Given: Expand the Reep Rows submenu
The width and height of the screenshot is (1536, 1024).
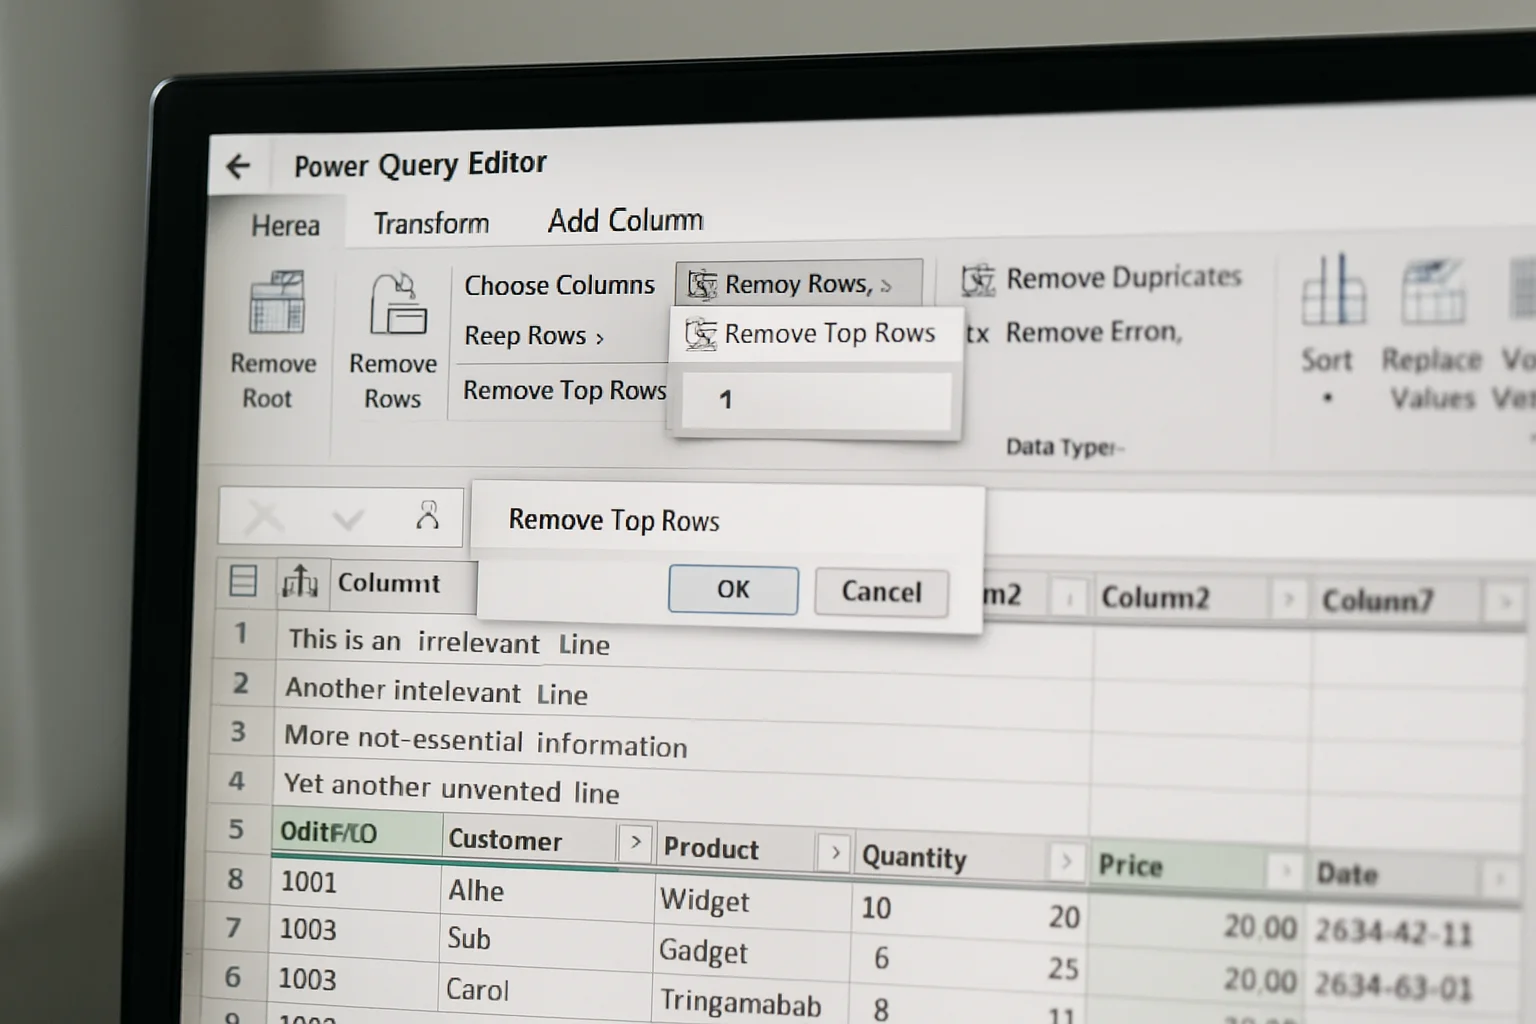Looking at the screenshot, I should click(534, 336).
